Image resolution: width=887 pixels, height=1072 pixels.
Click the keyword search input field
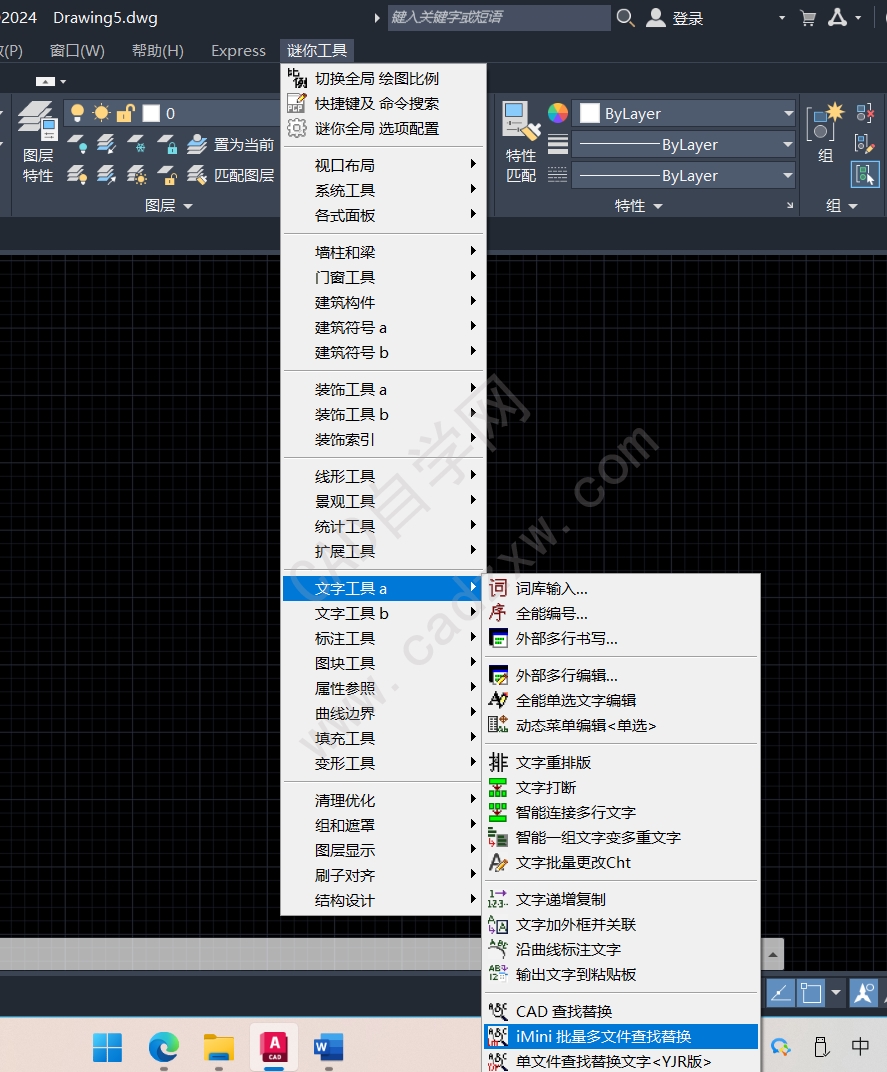tap(499, 18)
